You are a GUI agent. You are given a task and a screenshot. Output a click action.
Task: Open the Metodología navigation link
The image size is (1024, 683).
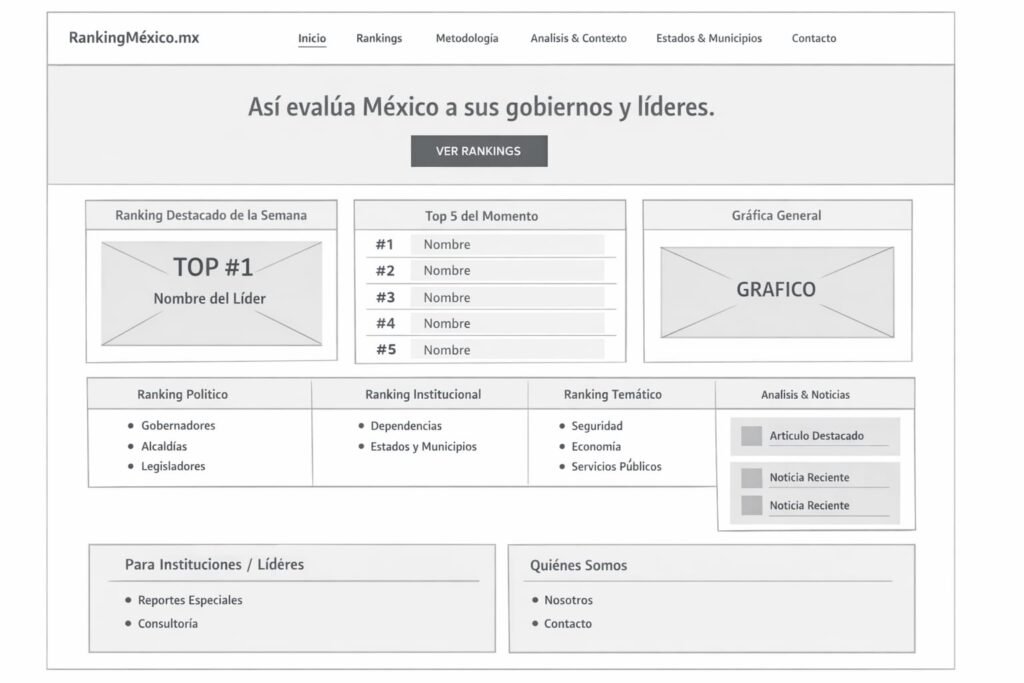[x=467, y=39]
